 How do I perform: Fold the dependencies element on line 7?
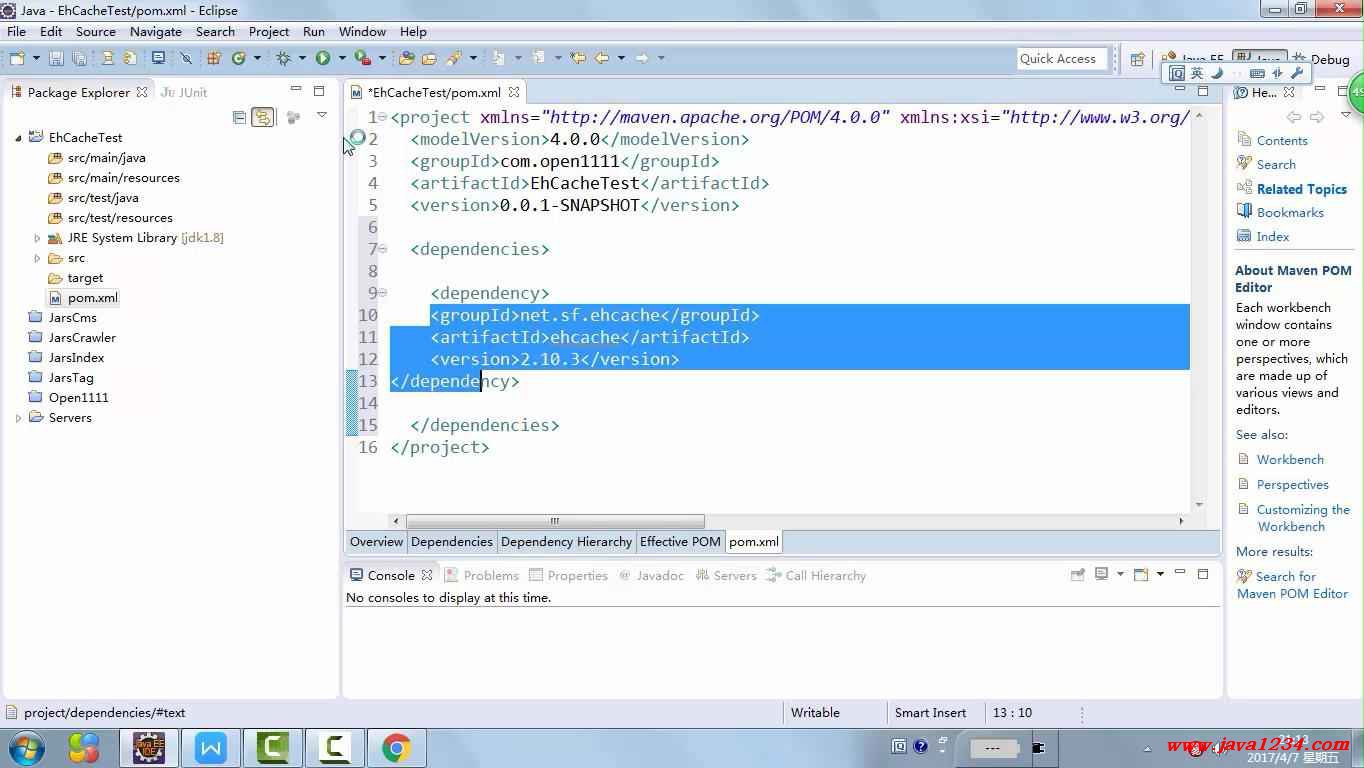[383, 248]
